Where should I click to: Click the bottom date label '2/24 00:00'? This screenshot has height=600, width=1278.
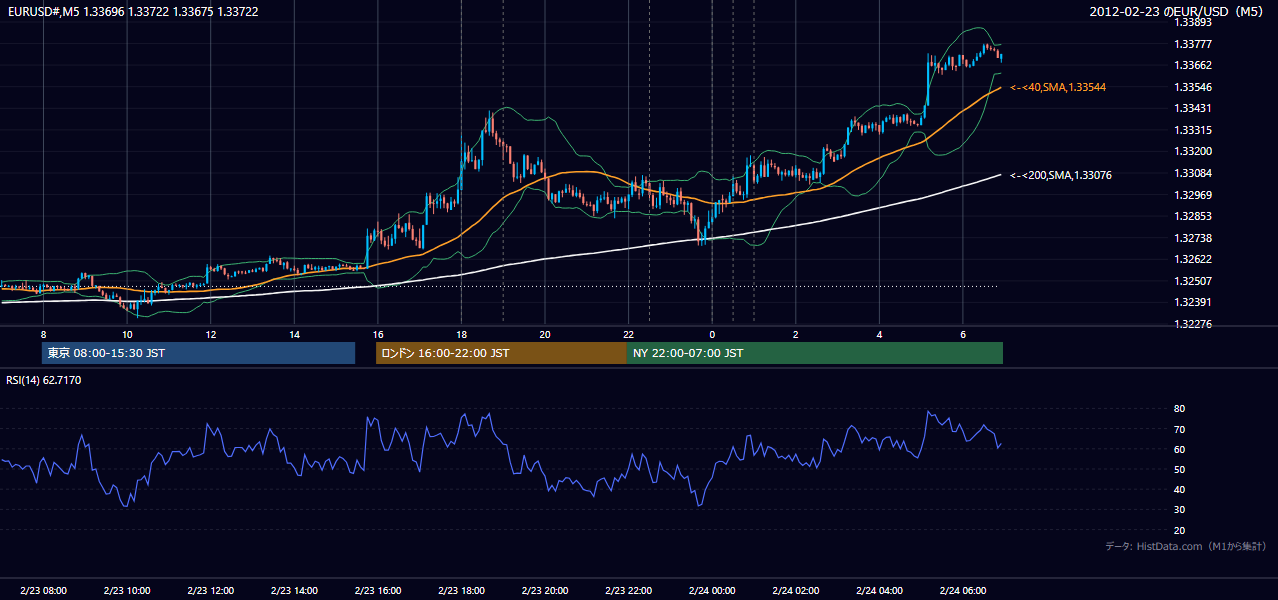click(712, 591)
